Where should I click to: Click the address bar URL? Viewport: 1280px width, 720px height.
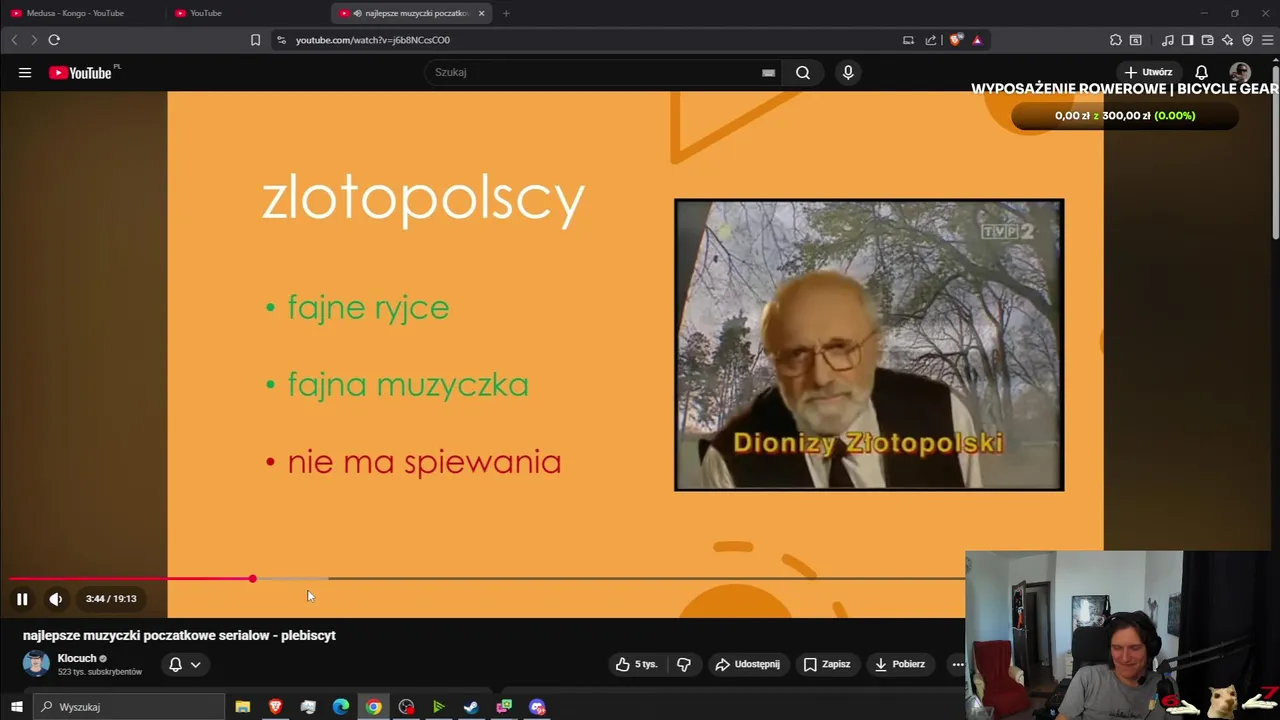coord(373,40)
